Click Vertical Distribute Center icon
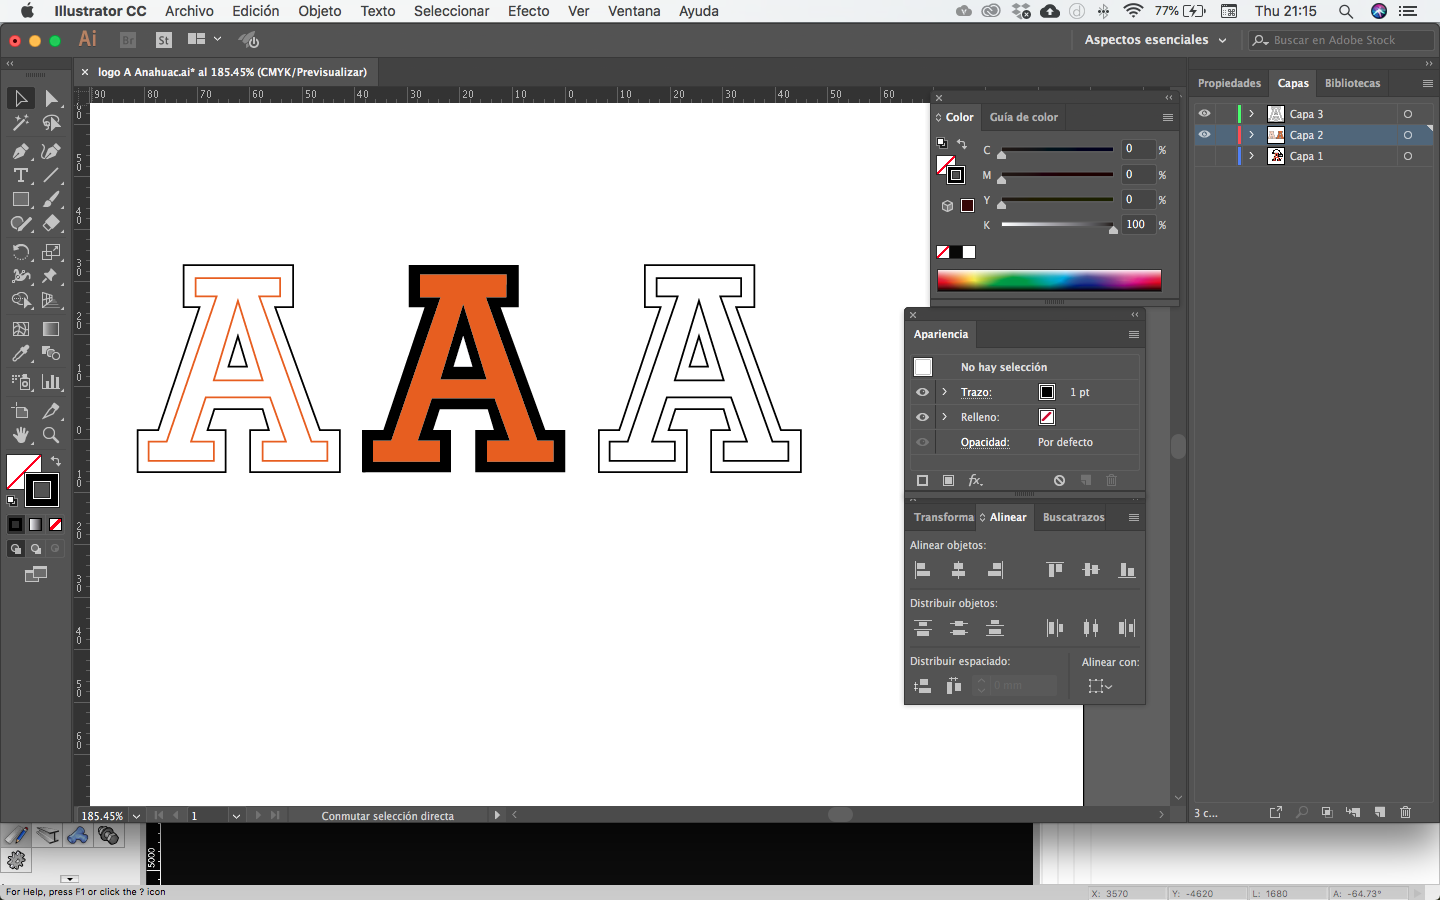The width and height of the screenshot is (1440, 900). [959, 628]
